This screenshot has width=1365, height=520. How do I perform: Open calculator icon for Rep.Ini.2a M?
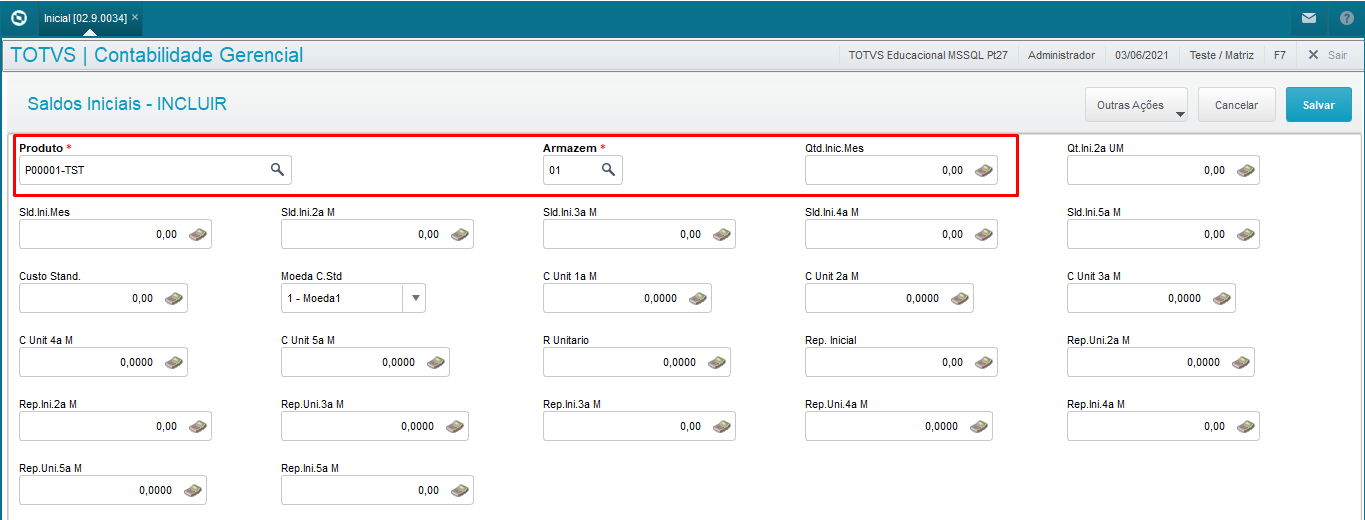pos(199,427)
